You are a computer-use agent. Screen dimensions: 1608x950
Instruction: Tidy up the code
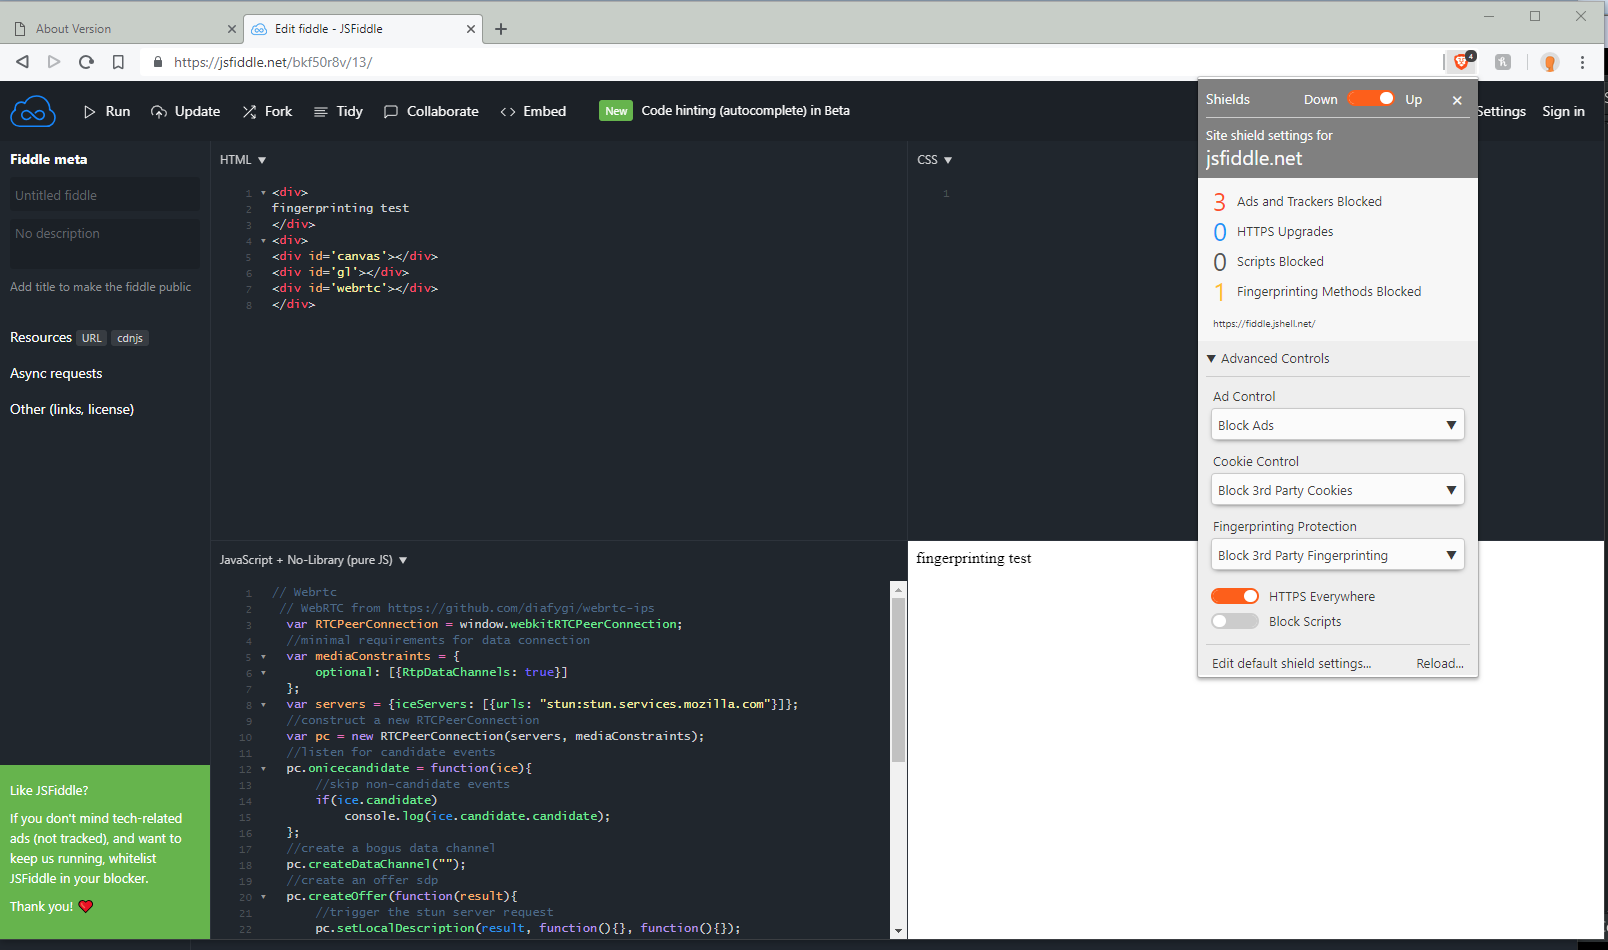338,111
